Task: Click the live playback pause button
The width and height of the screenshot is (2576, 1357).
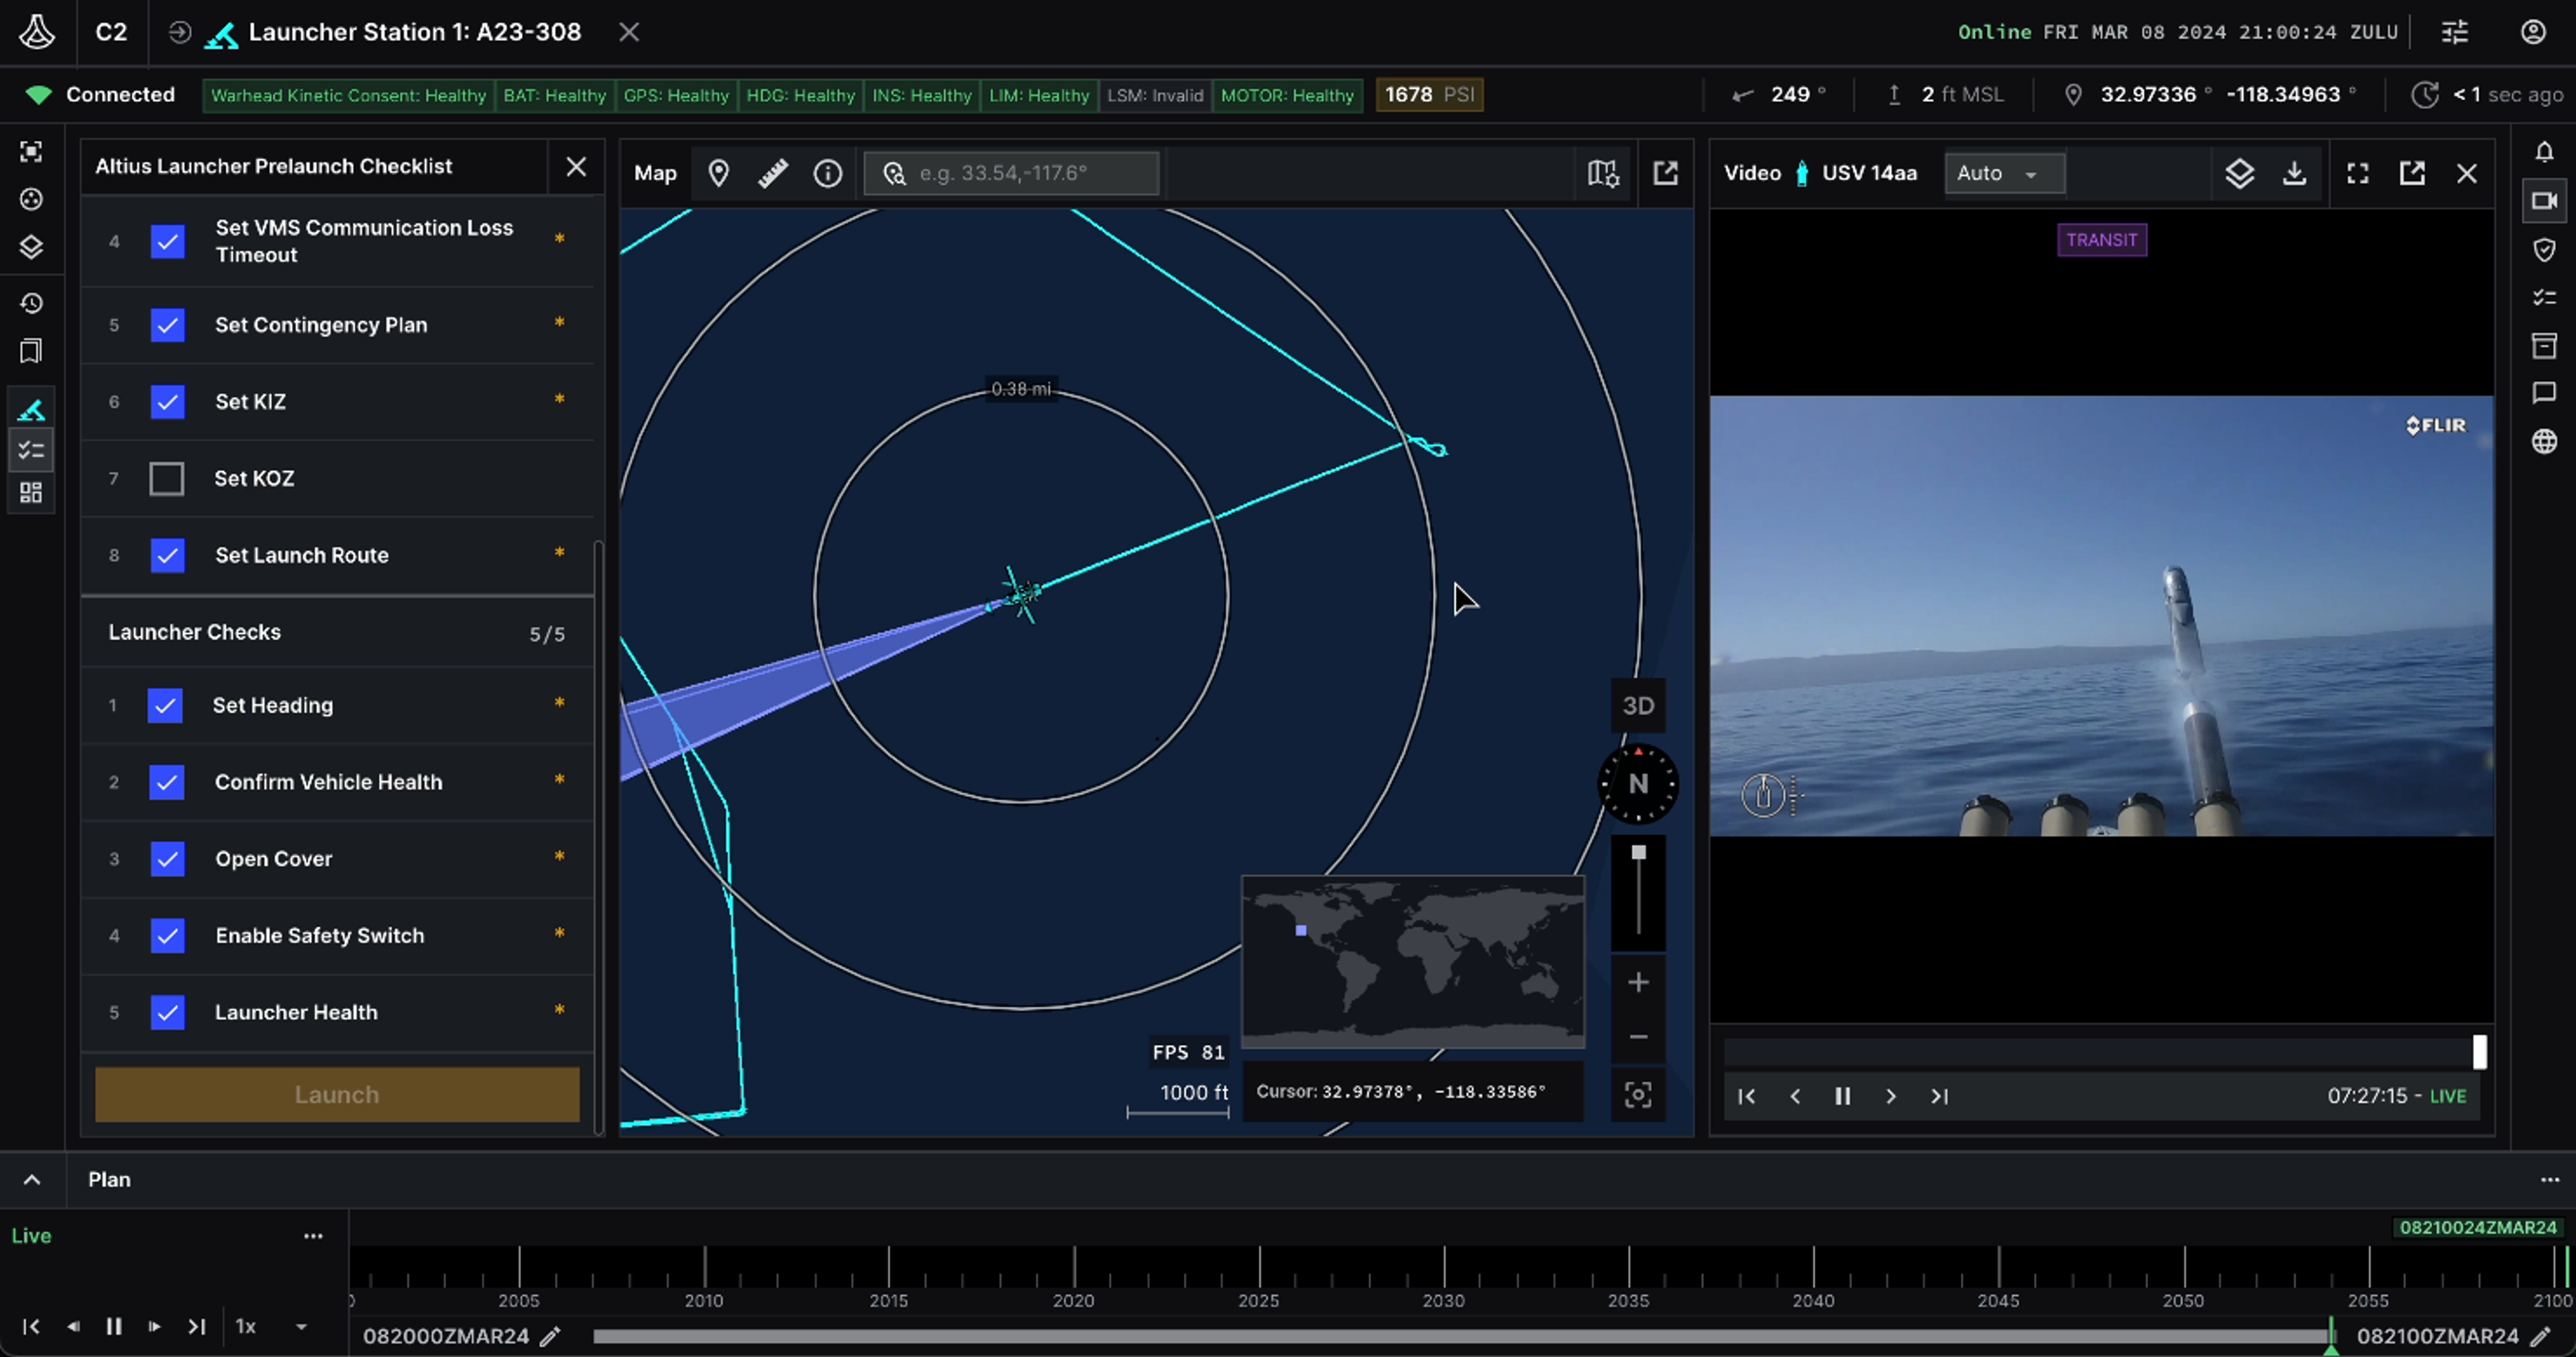Action: coord(1841,1095)
